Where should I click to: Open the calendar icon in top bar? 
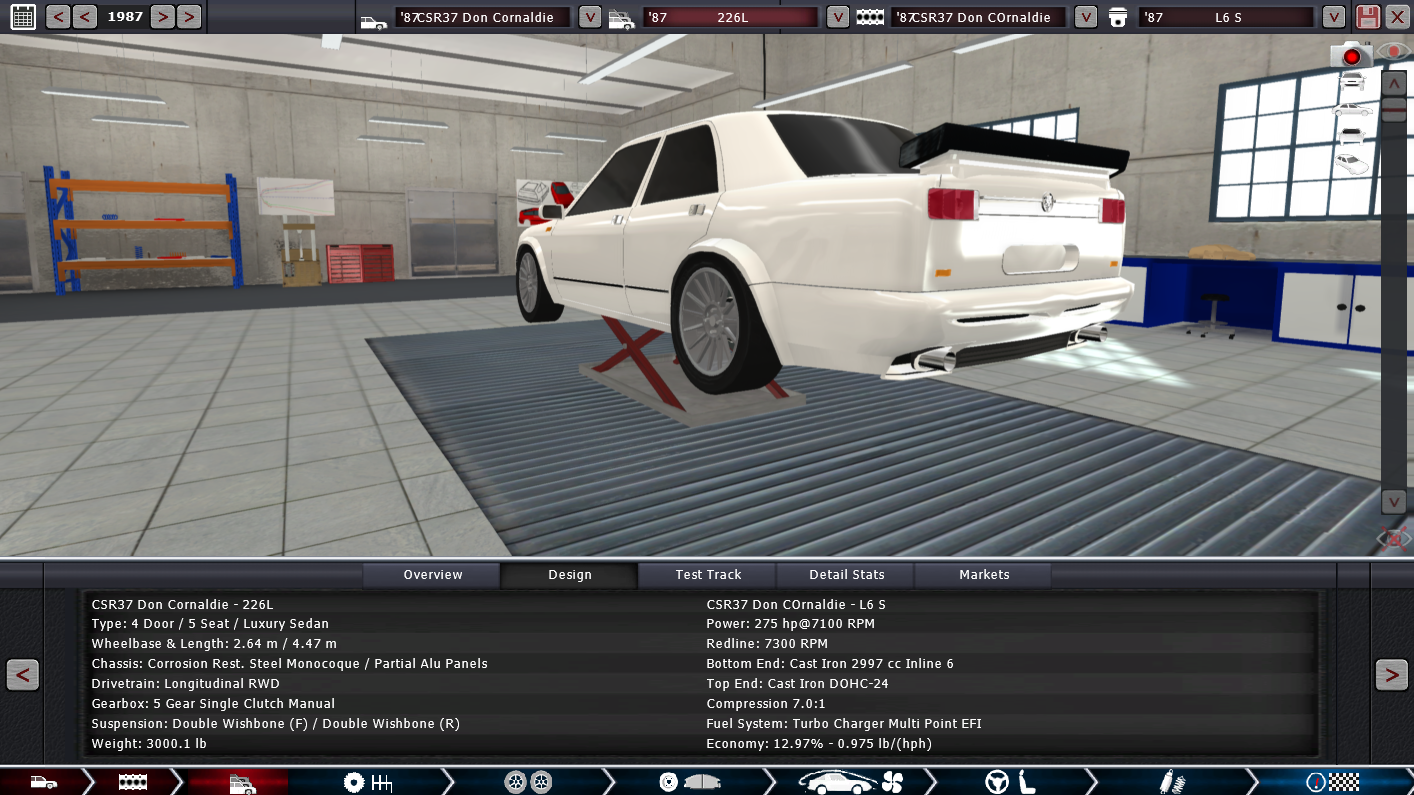coord(22,16)
